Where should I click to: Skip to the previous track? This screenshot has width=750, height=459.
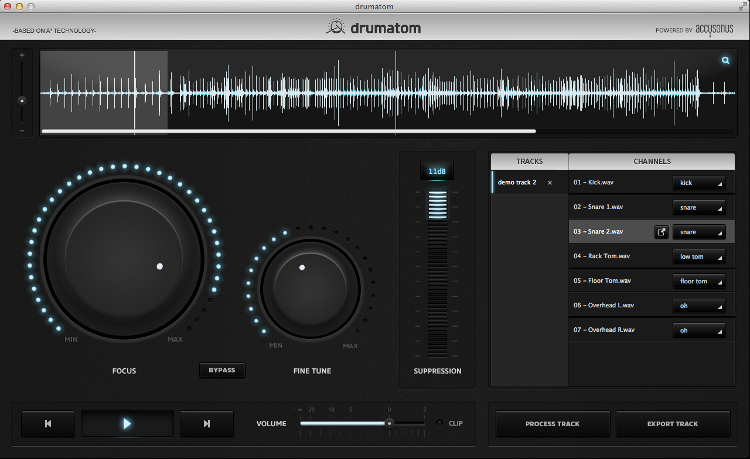[x=48, y=424]
